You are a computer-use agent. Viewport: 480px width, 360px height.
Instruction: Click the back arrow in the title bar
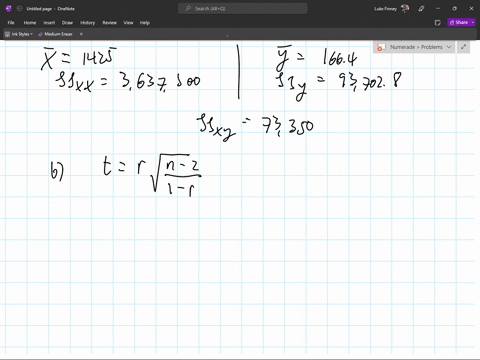(19, 9)
